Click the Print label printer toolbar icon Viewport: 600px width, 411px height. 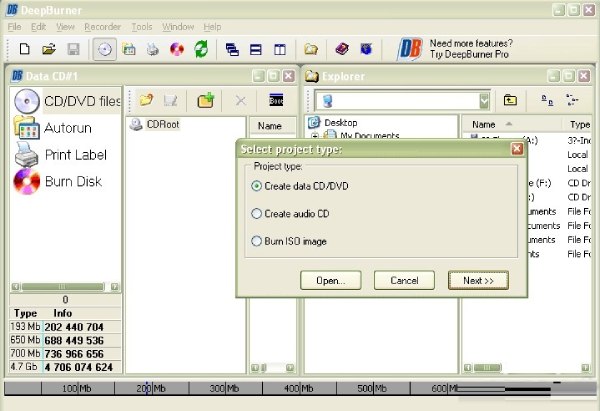tap(153, 49)
